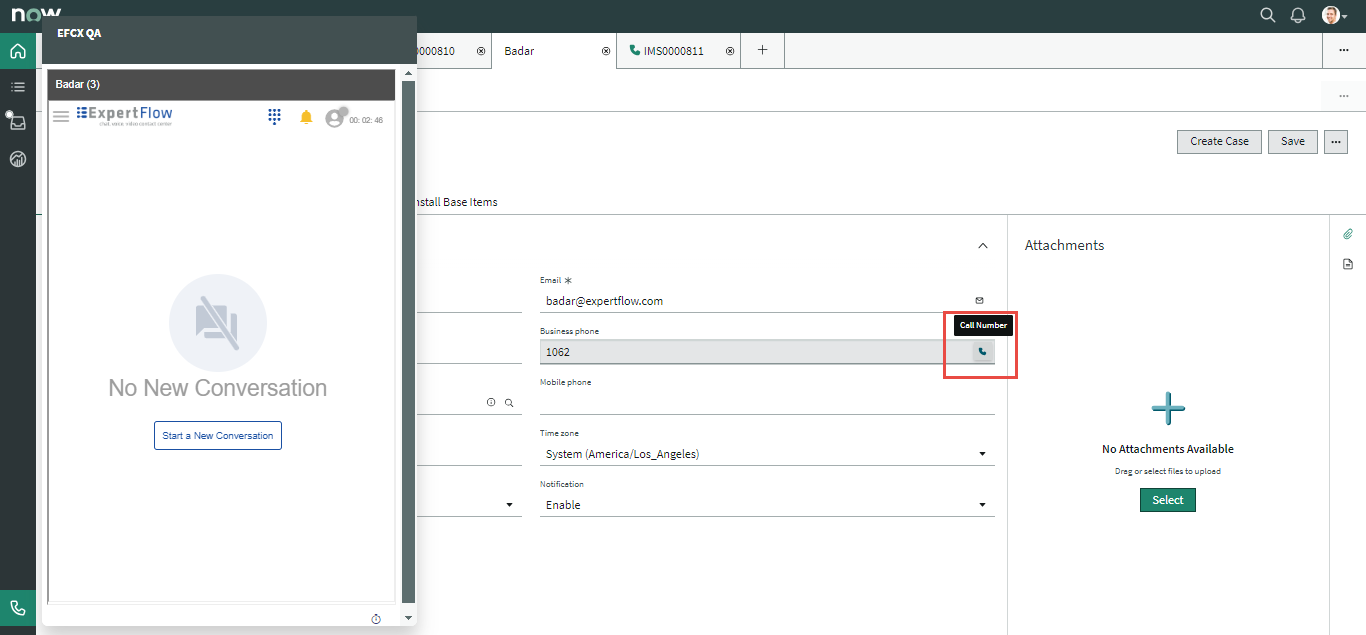Open the phone softphone icon at bottom-left
The width and height of the screenshot is (1366, 635).
pos(18,608)
